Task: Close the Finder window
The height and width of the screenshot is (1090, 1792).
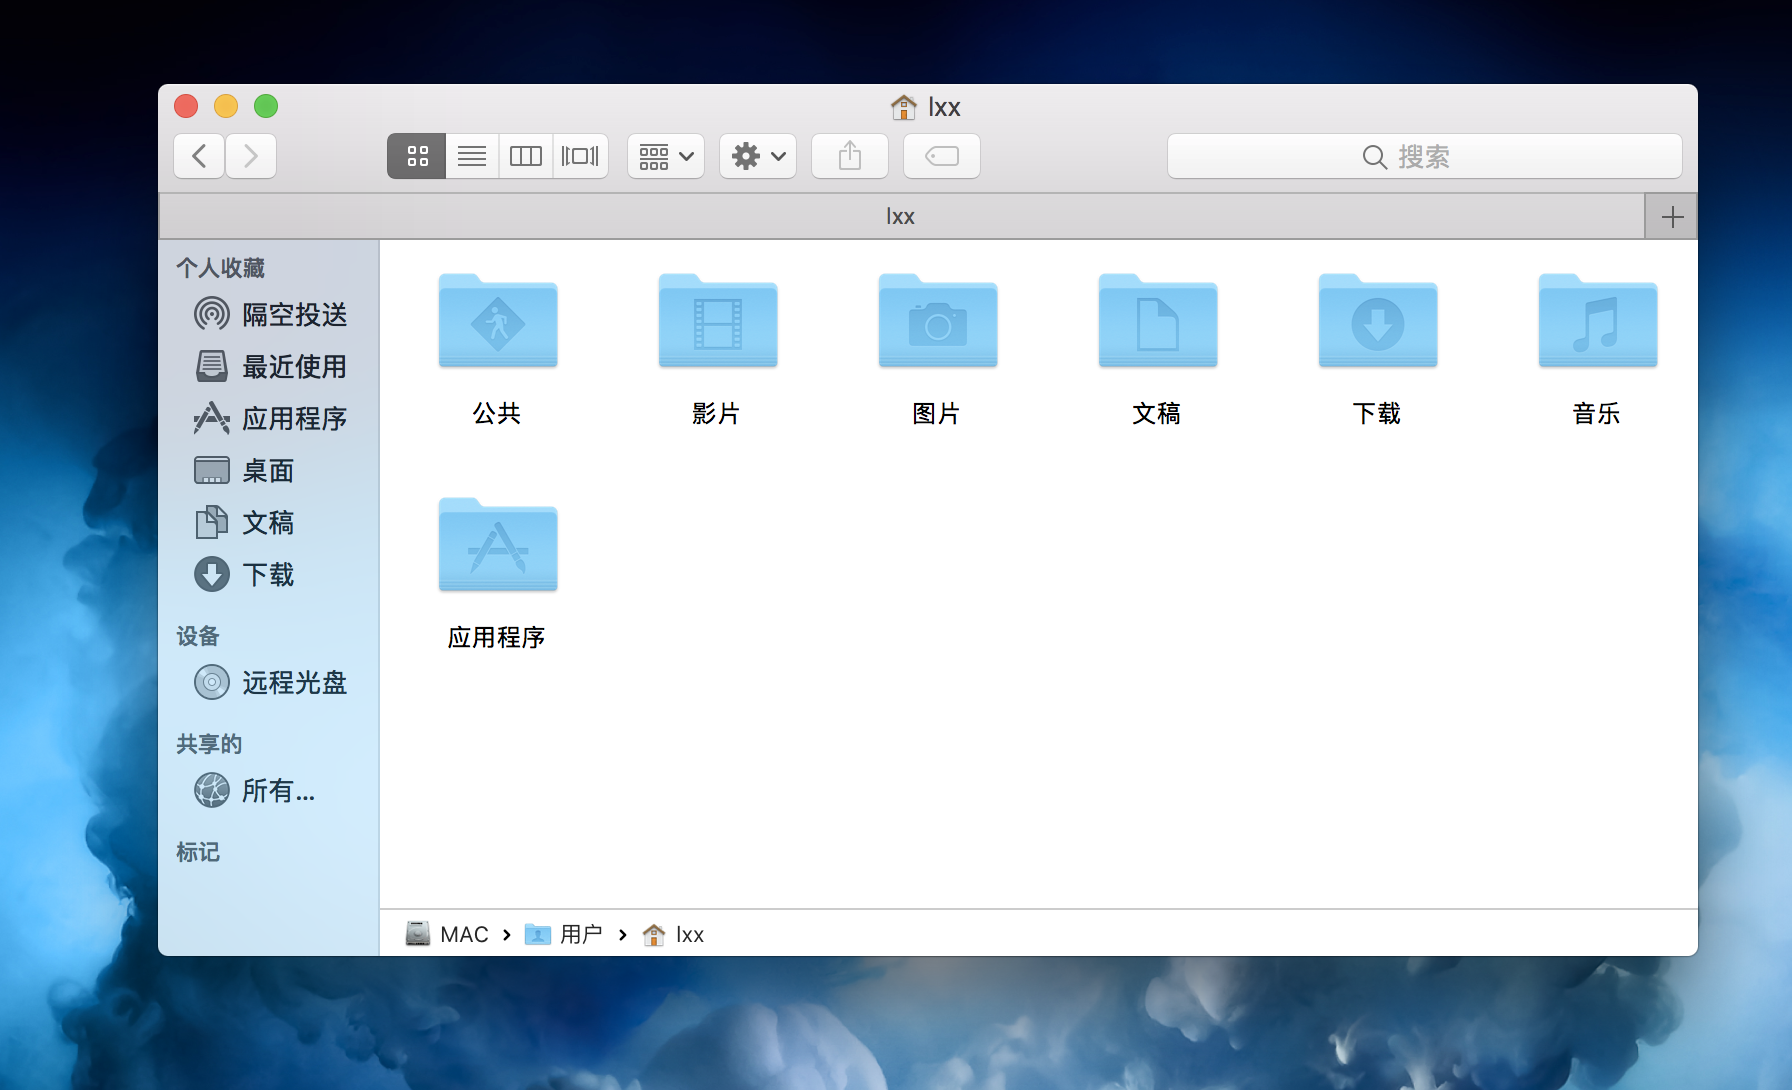Action: click(x=186, y=106)
